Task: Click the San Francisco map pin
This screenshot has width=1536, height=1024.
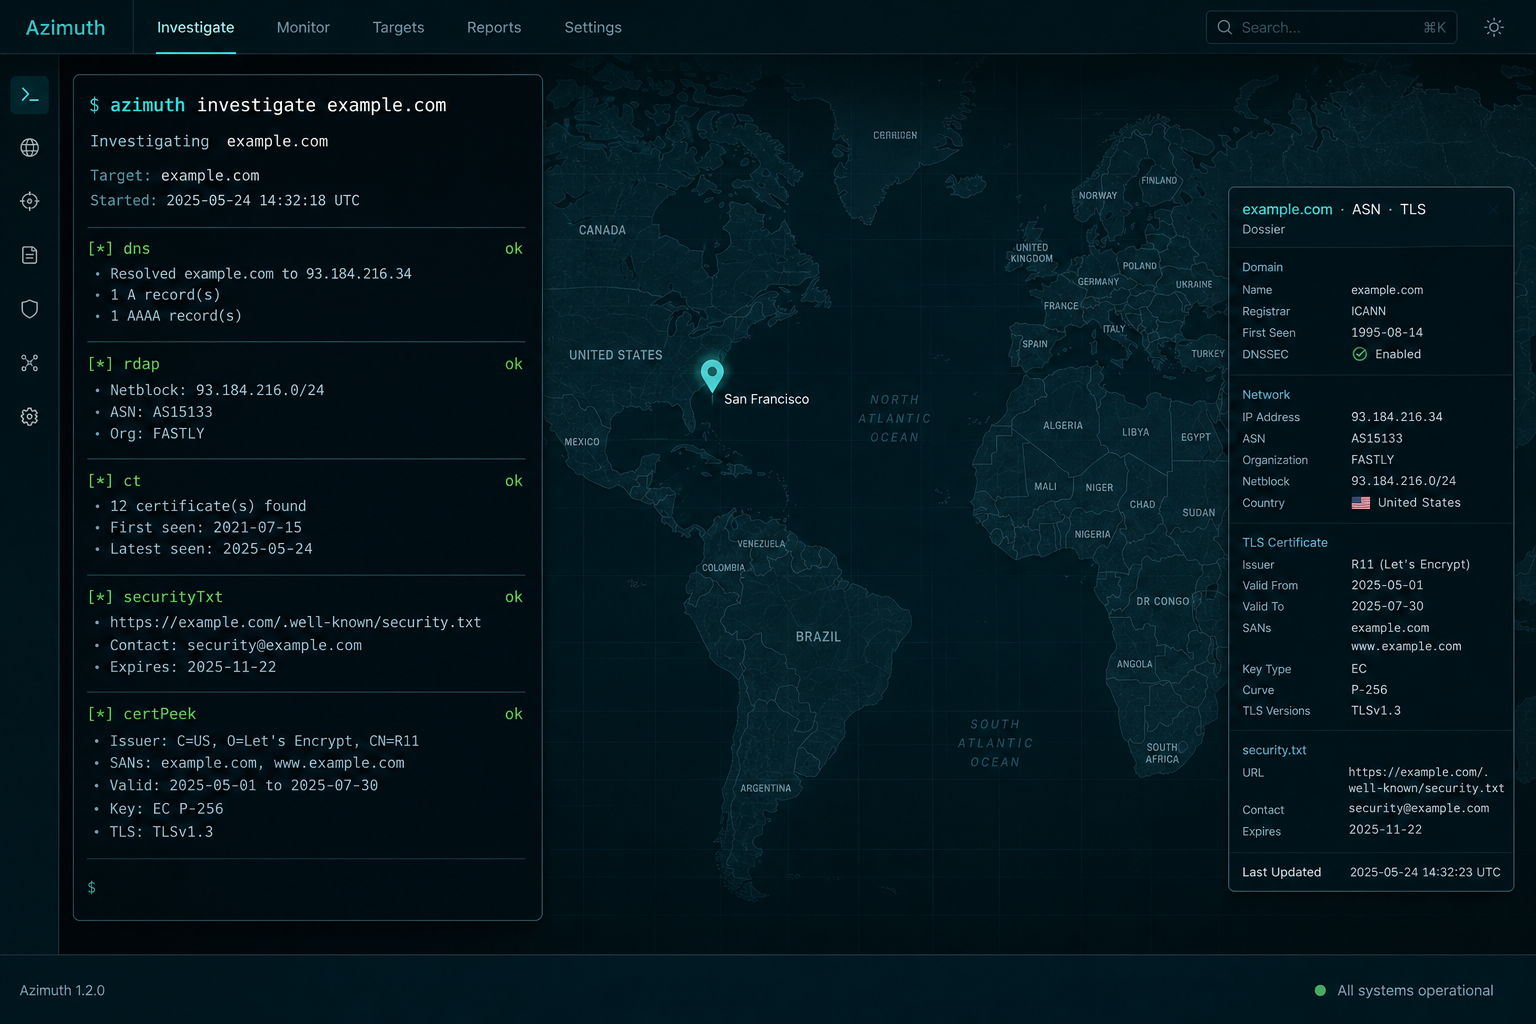Action: click(712, 376)
